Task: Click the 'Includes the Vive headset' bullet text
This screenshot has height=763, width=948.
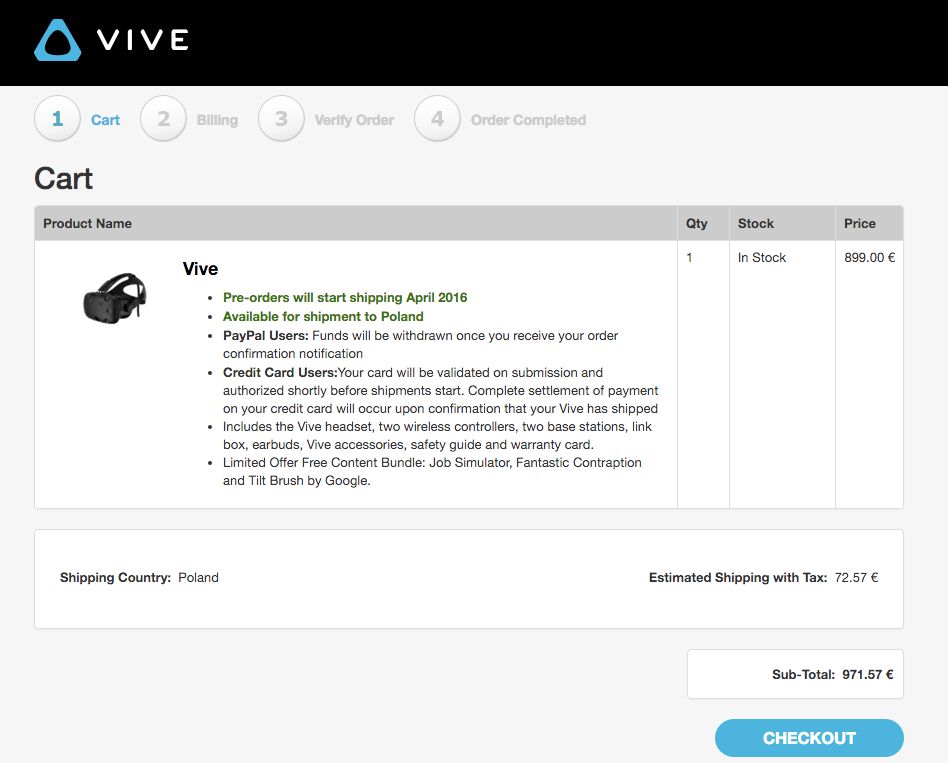Action: [x=437, y=435]
